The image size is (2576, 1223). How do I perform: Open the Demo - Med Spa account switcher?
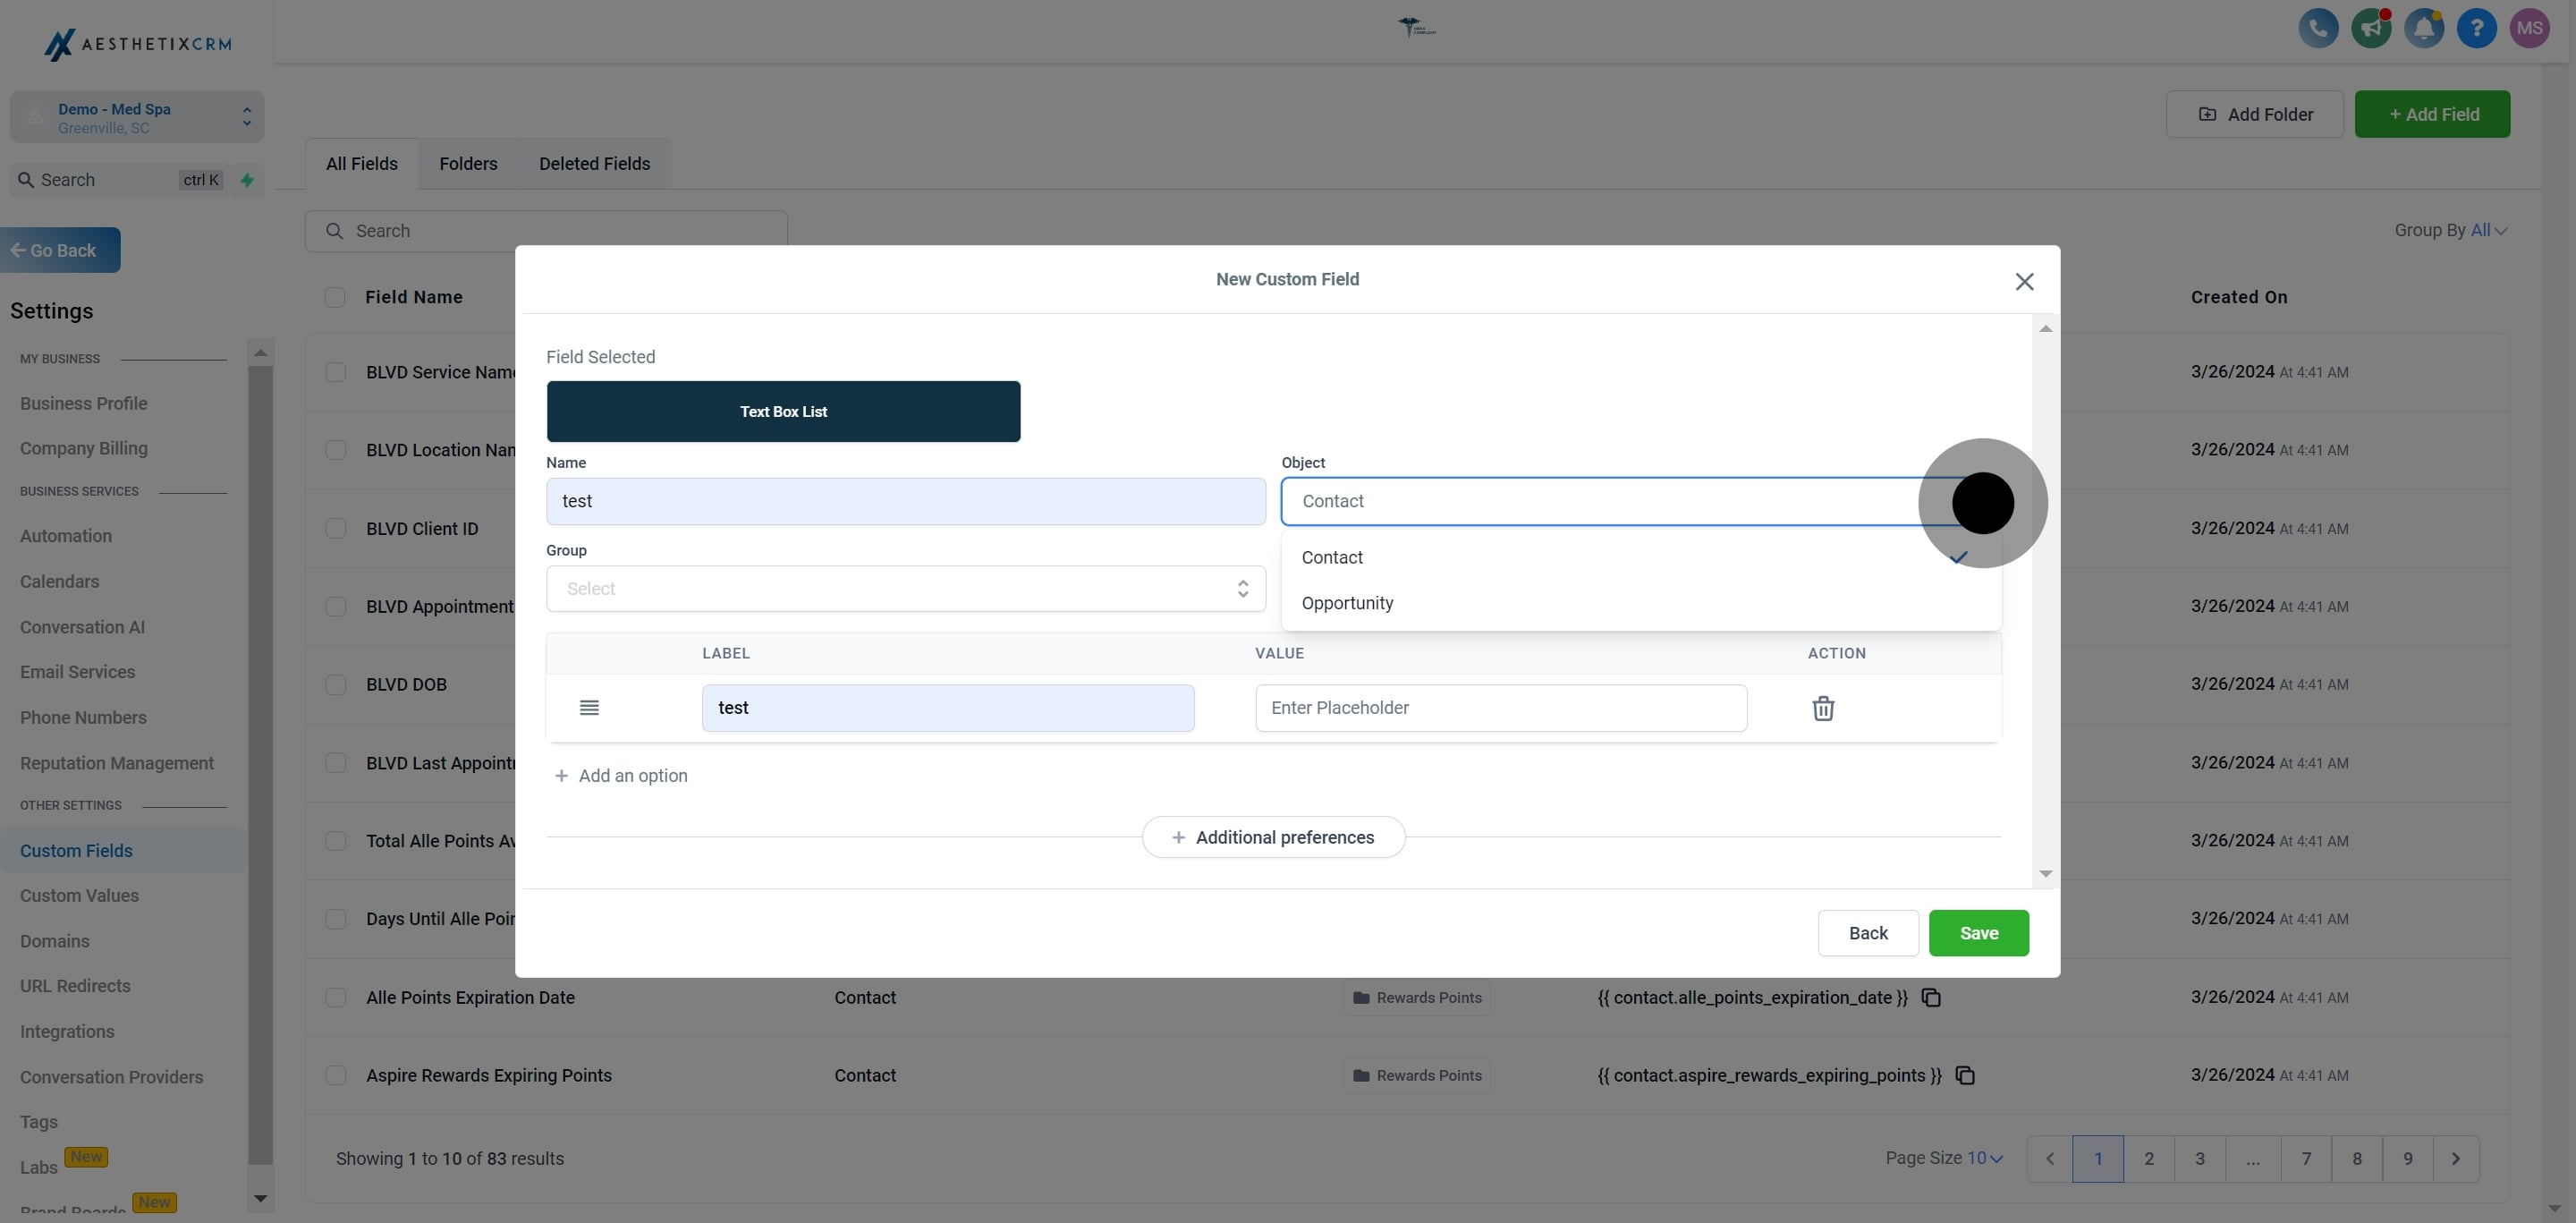click(x=137, y=117)
